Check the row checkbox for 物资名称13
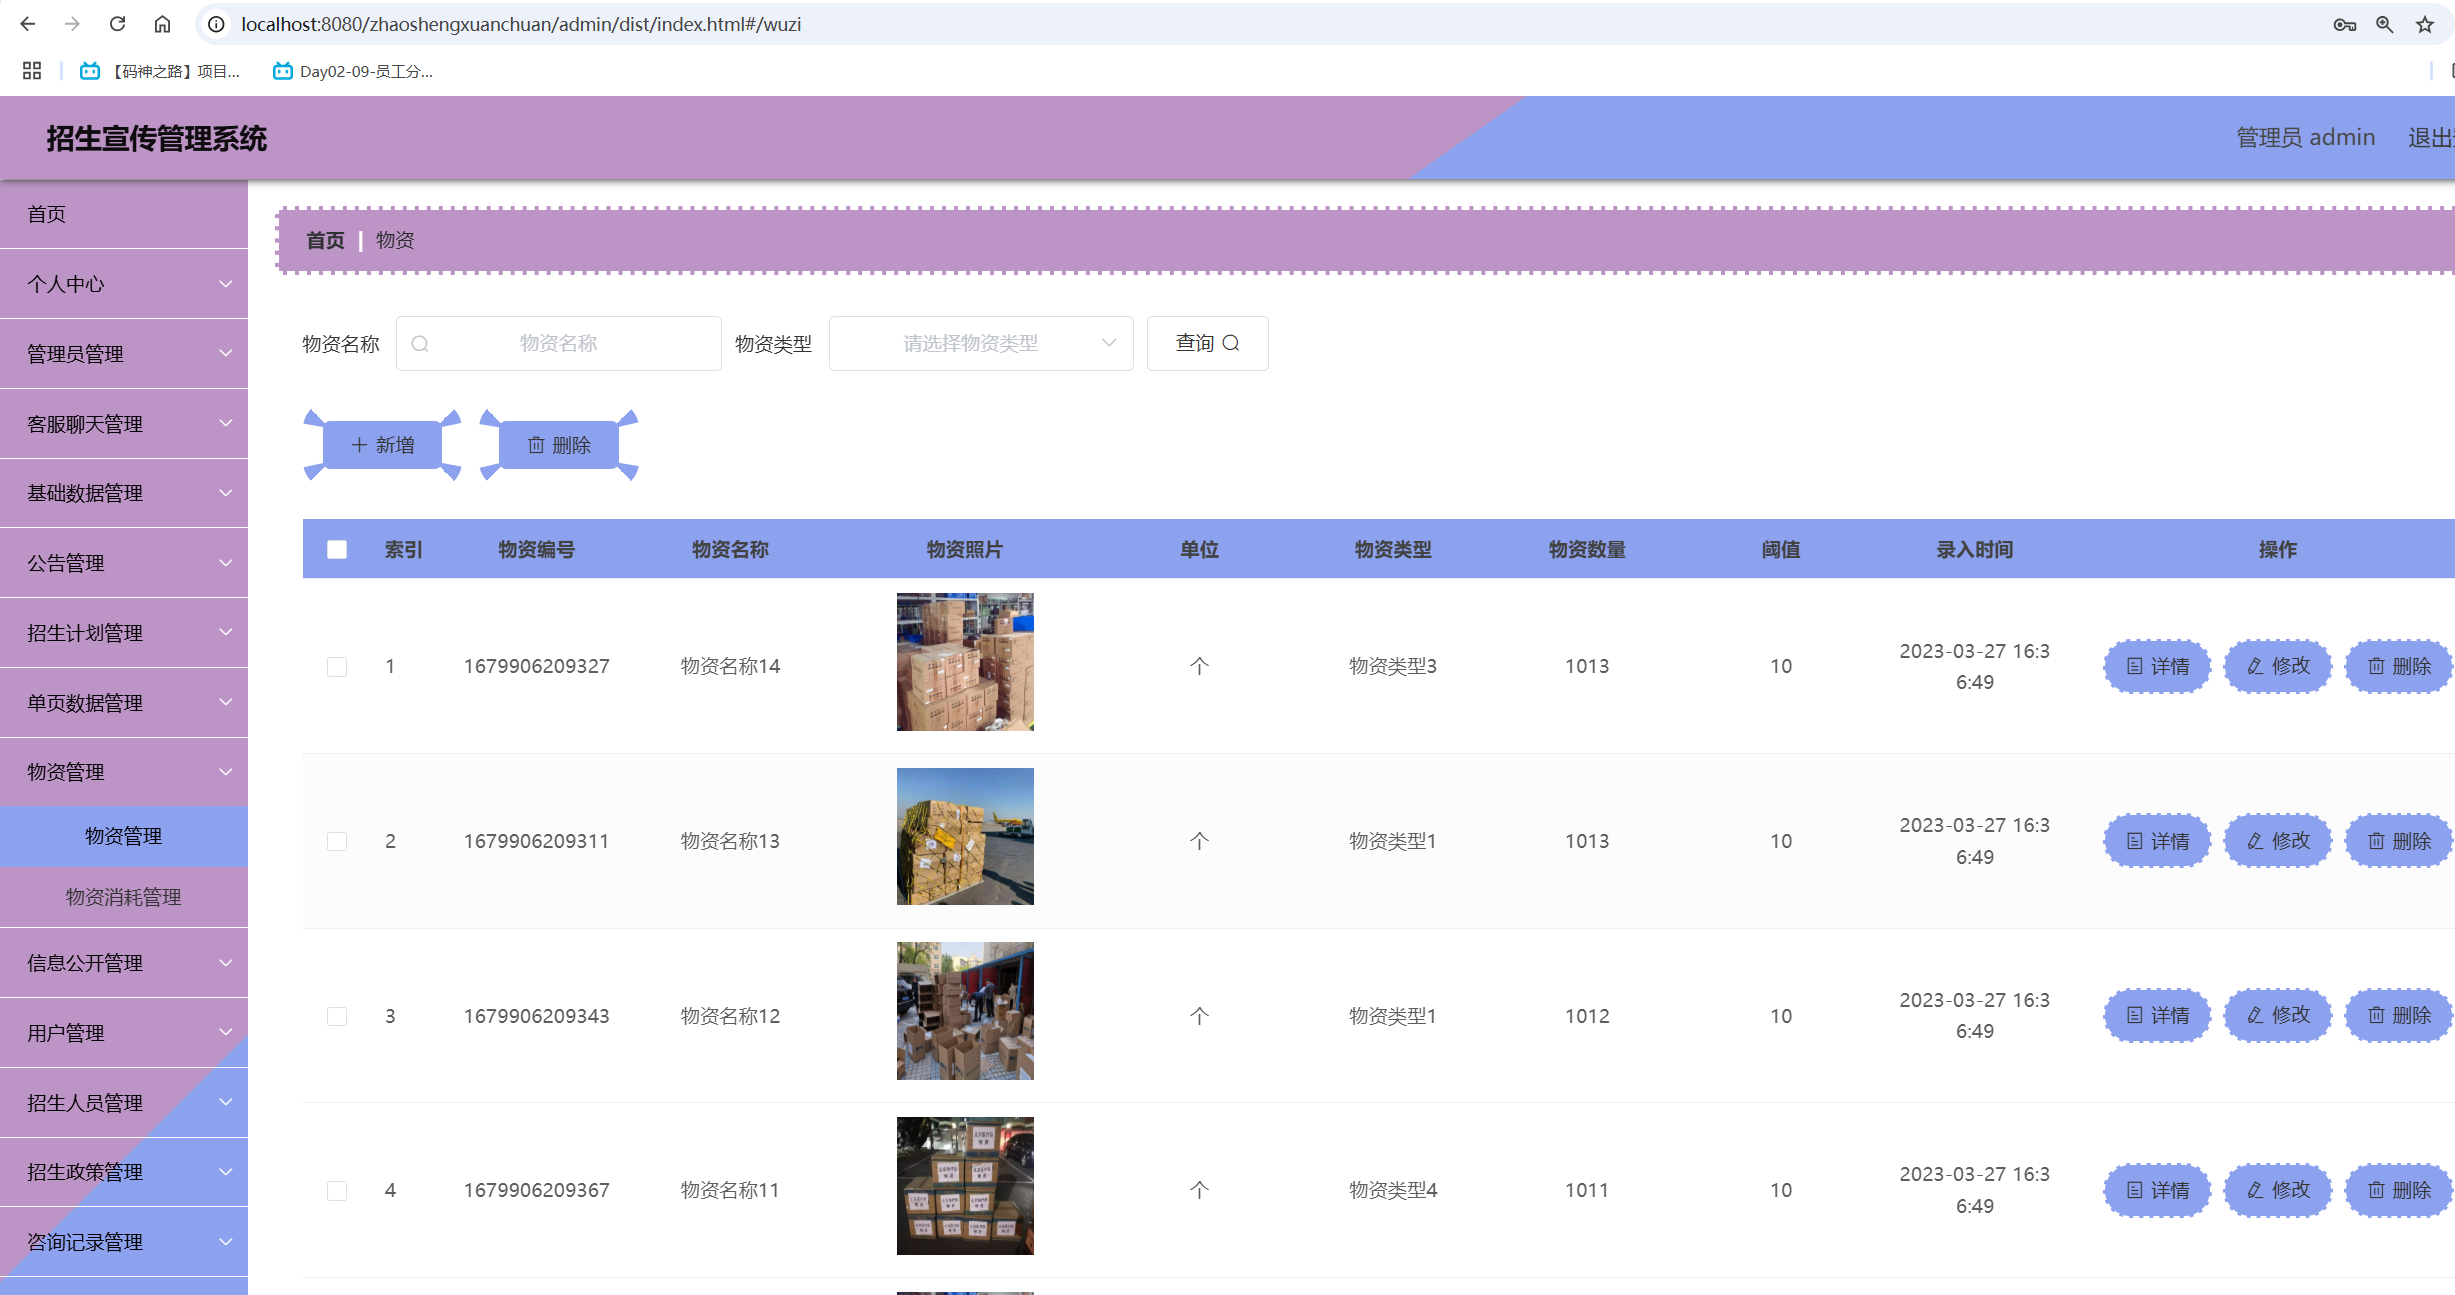This screenshot has height=1295, width=2455. (337, 841)
